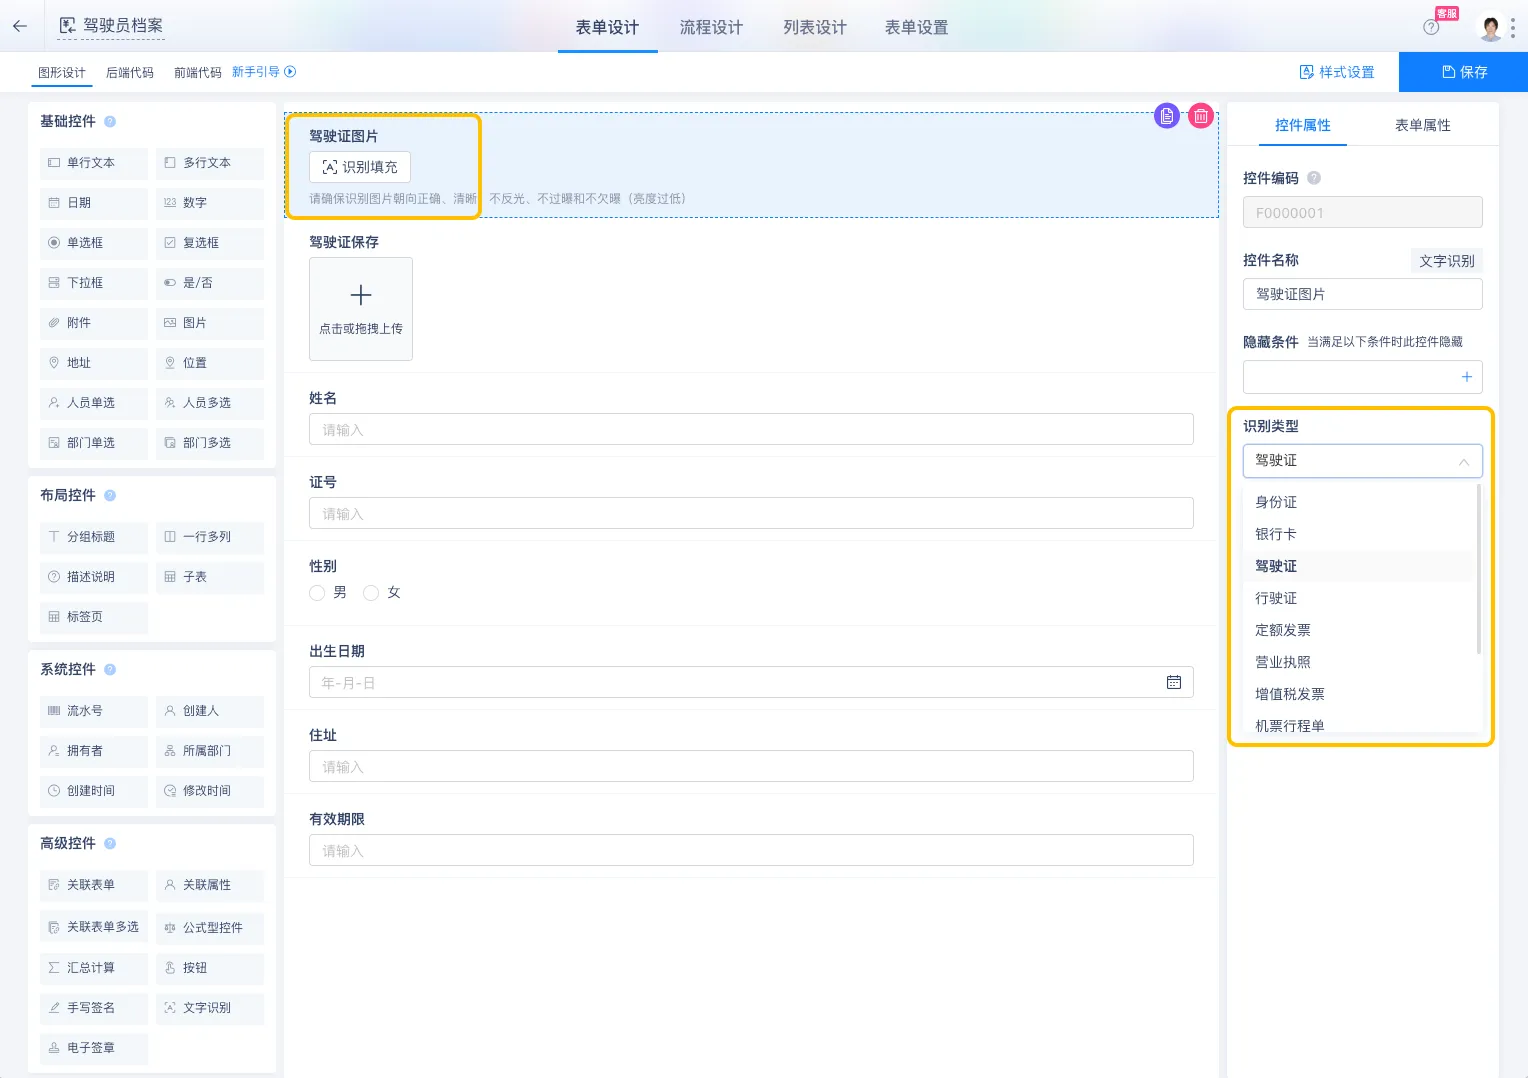Open the calendar icon in 出生日期
The width and height of the screenshot is (1528, 1078).
(x=1174, y=682)
